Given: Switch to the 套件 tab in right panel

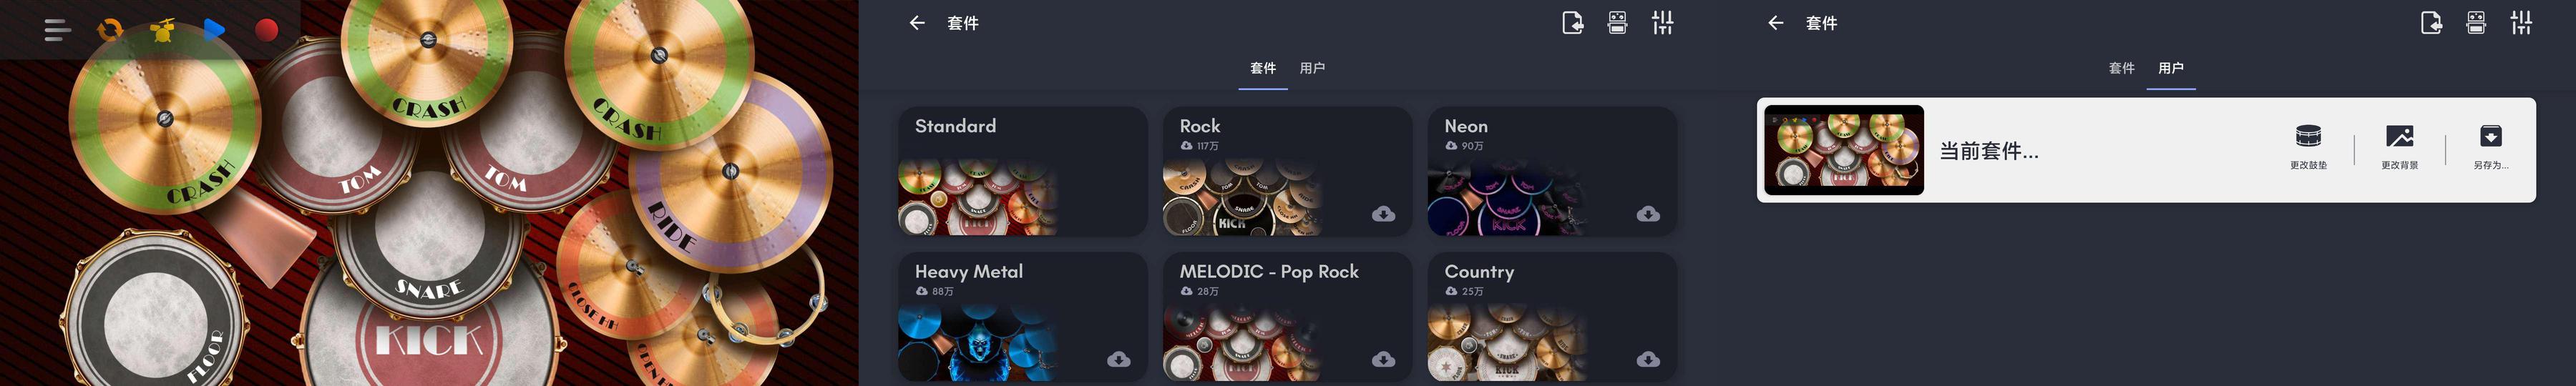Looking at the screenshot, I should 2121,68.
